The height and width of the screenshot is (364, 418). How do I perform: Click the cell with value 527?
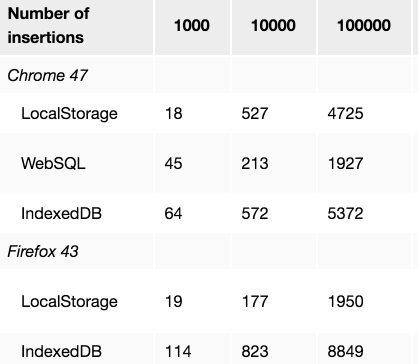coord(255,113)
